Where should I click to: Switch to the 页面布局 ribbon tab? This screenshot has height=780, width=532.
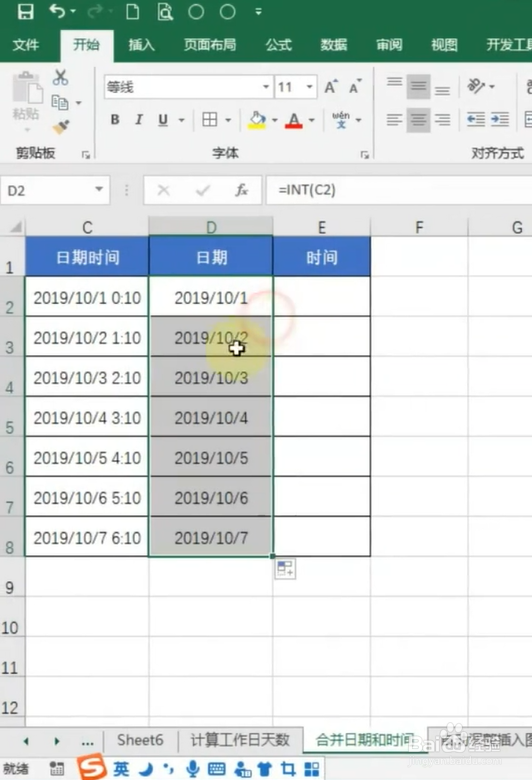tap(210, 45)
